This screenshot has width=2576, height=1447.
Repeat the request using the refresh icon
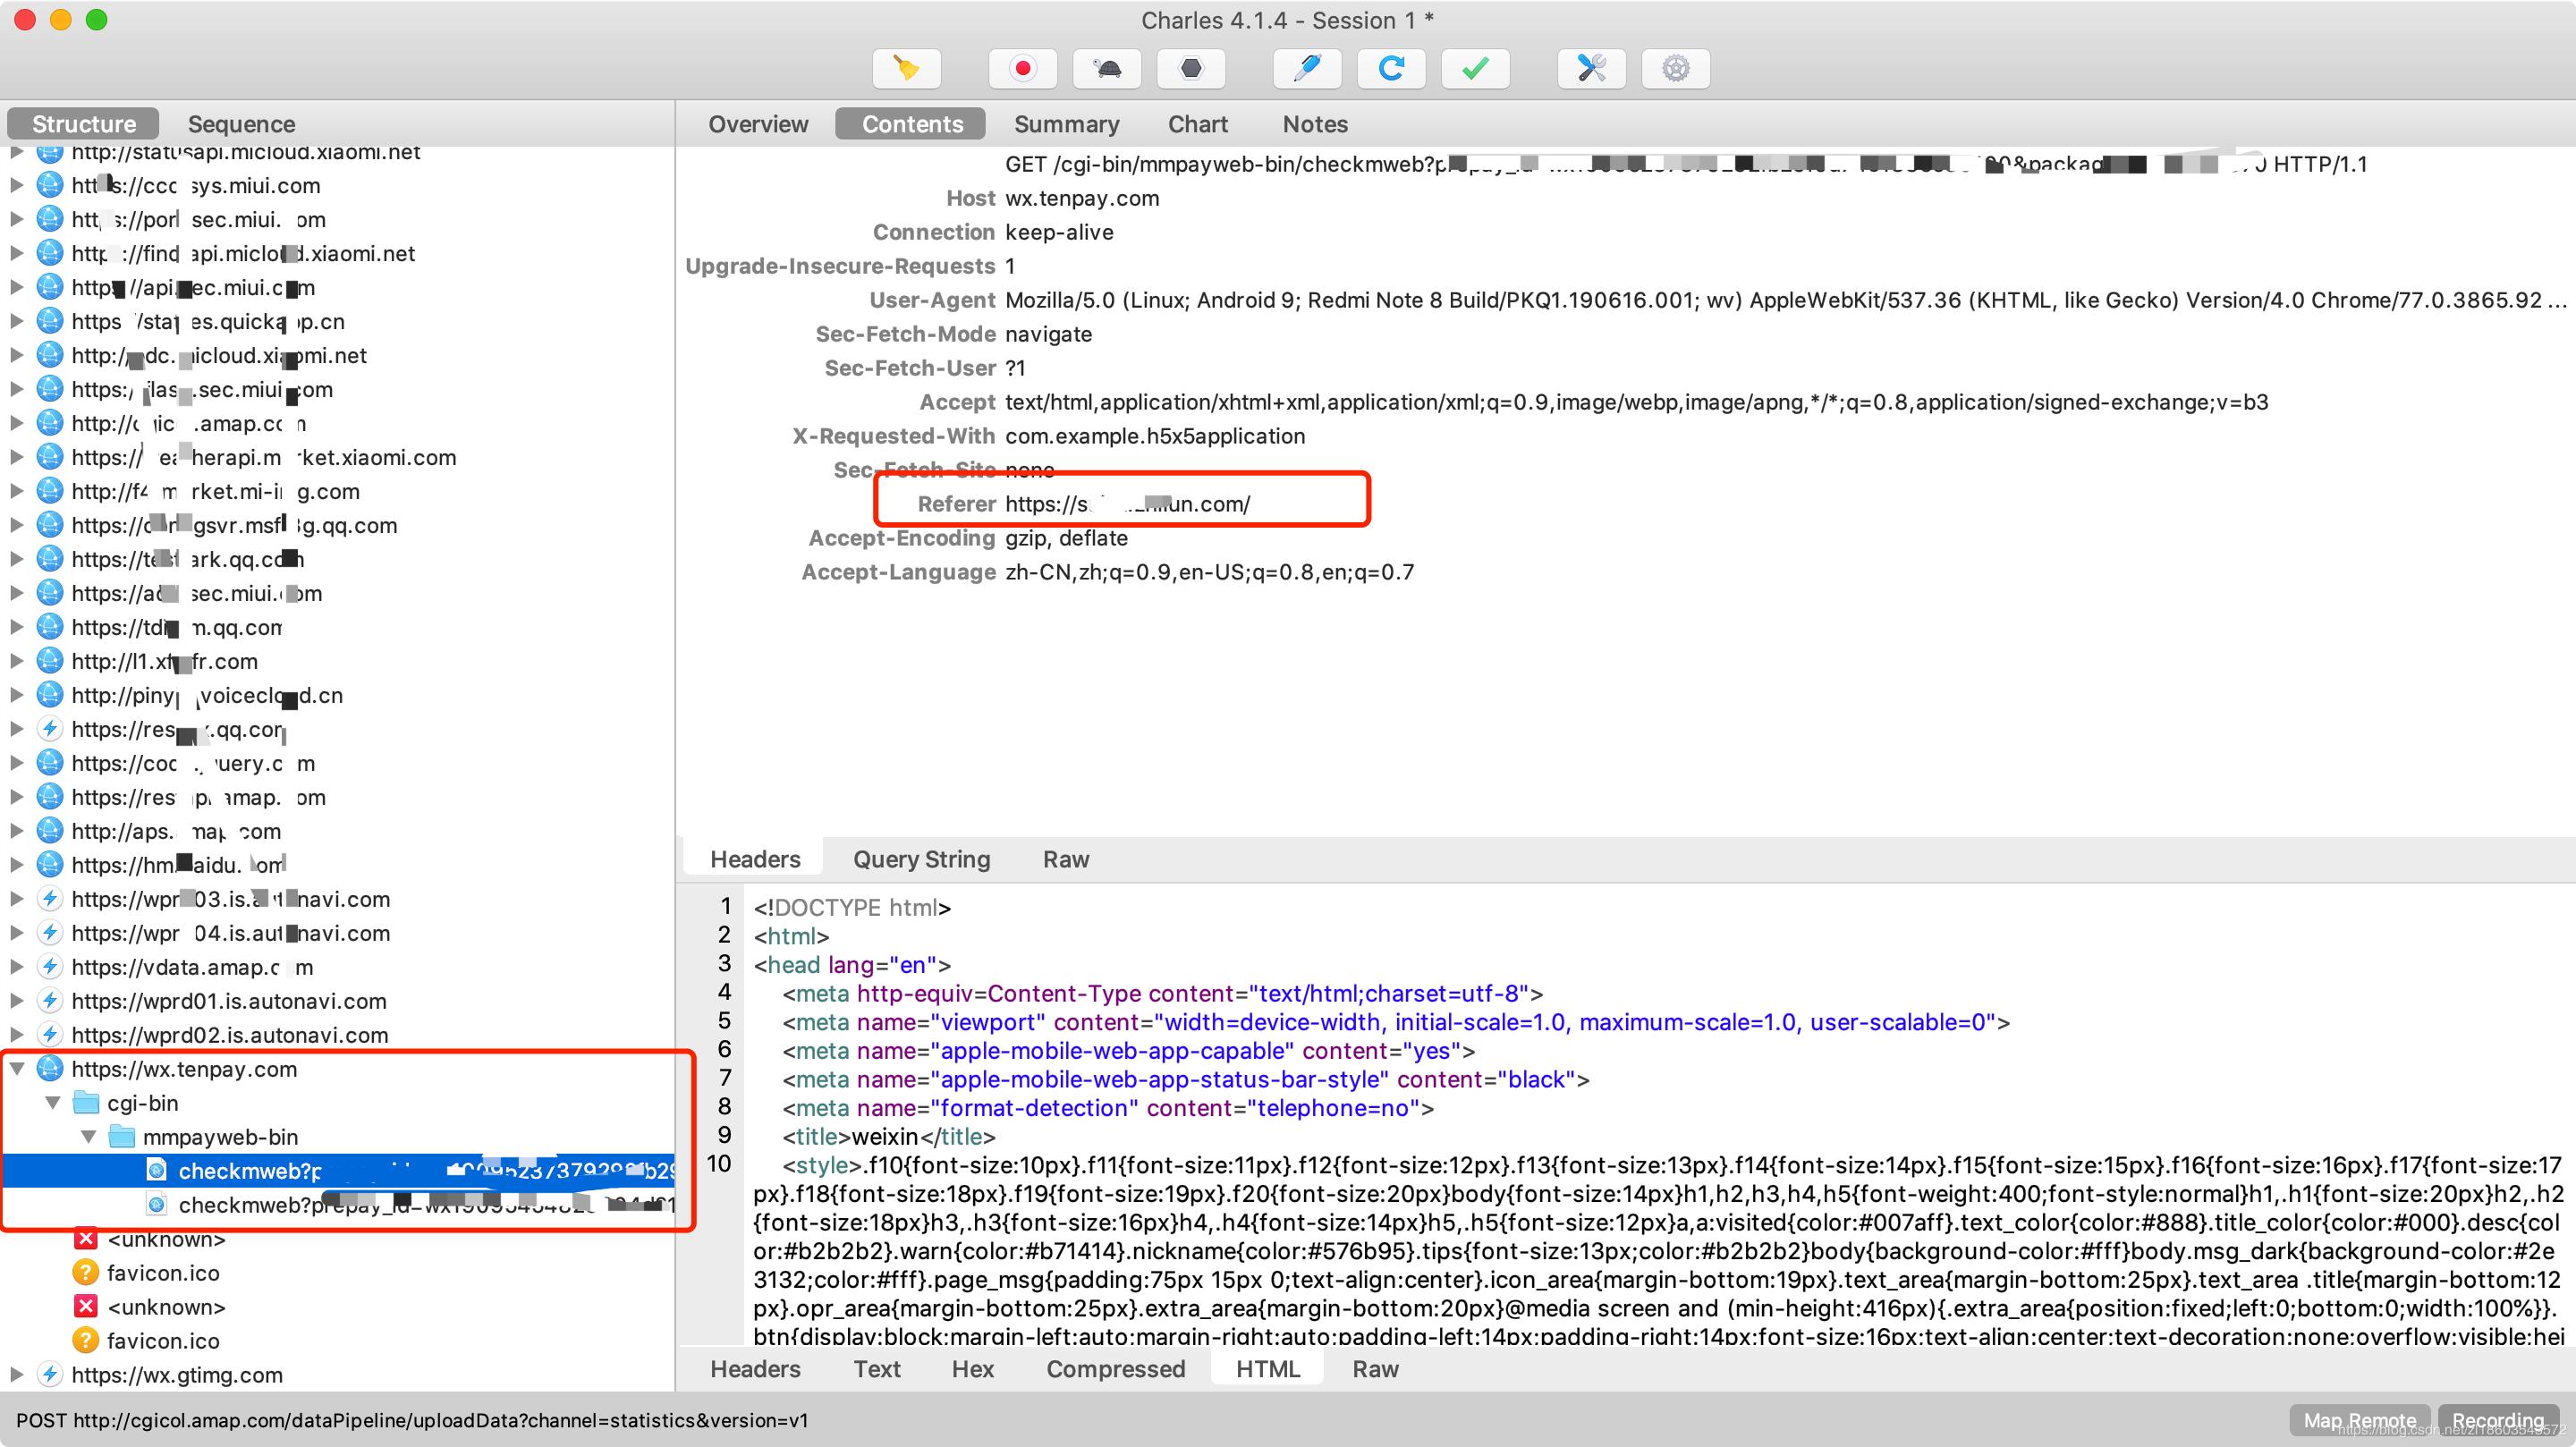point(1391,68)
